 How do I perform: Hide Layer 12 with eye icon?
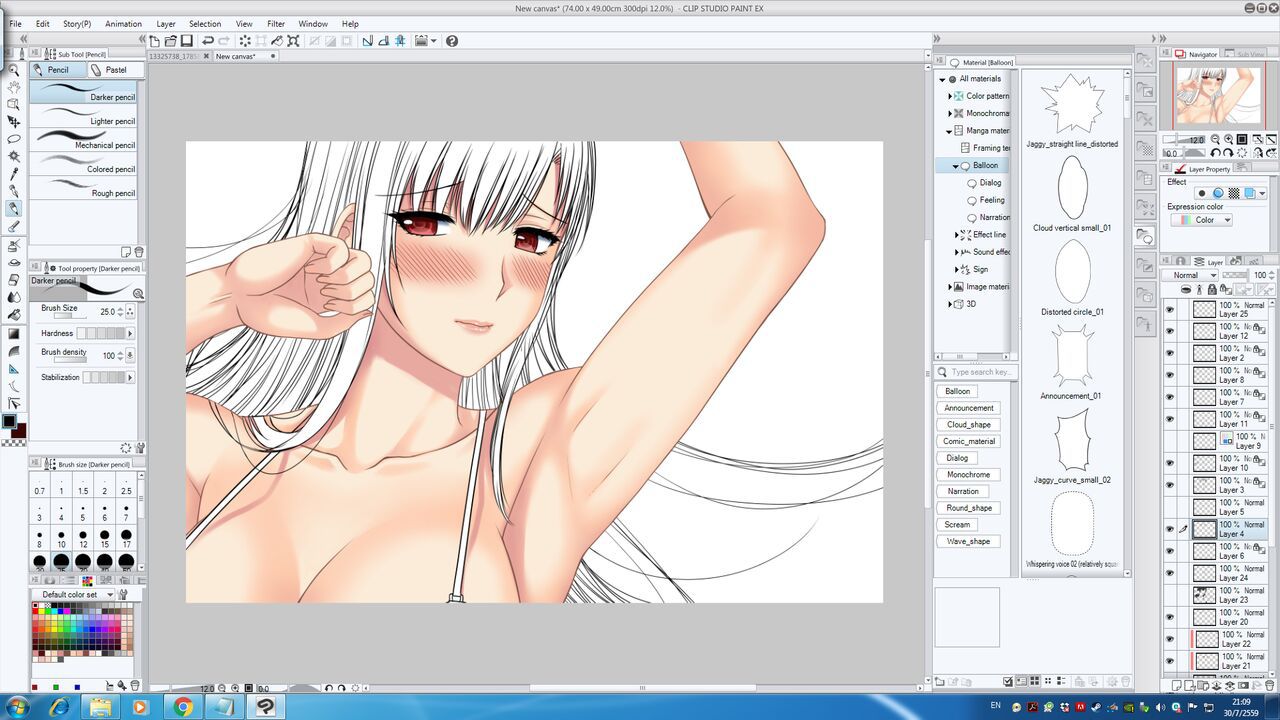(x=1169, y=332)
